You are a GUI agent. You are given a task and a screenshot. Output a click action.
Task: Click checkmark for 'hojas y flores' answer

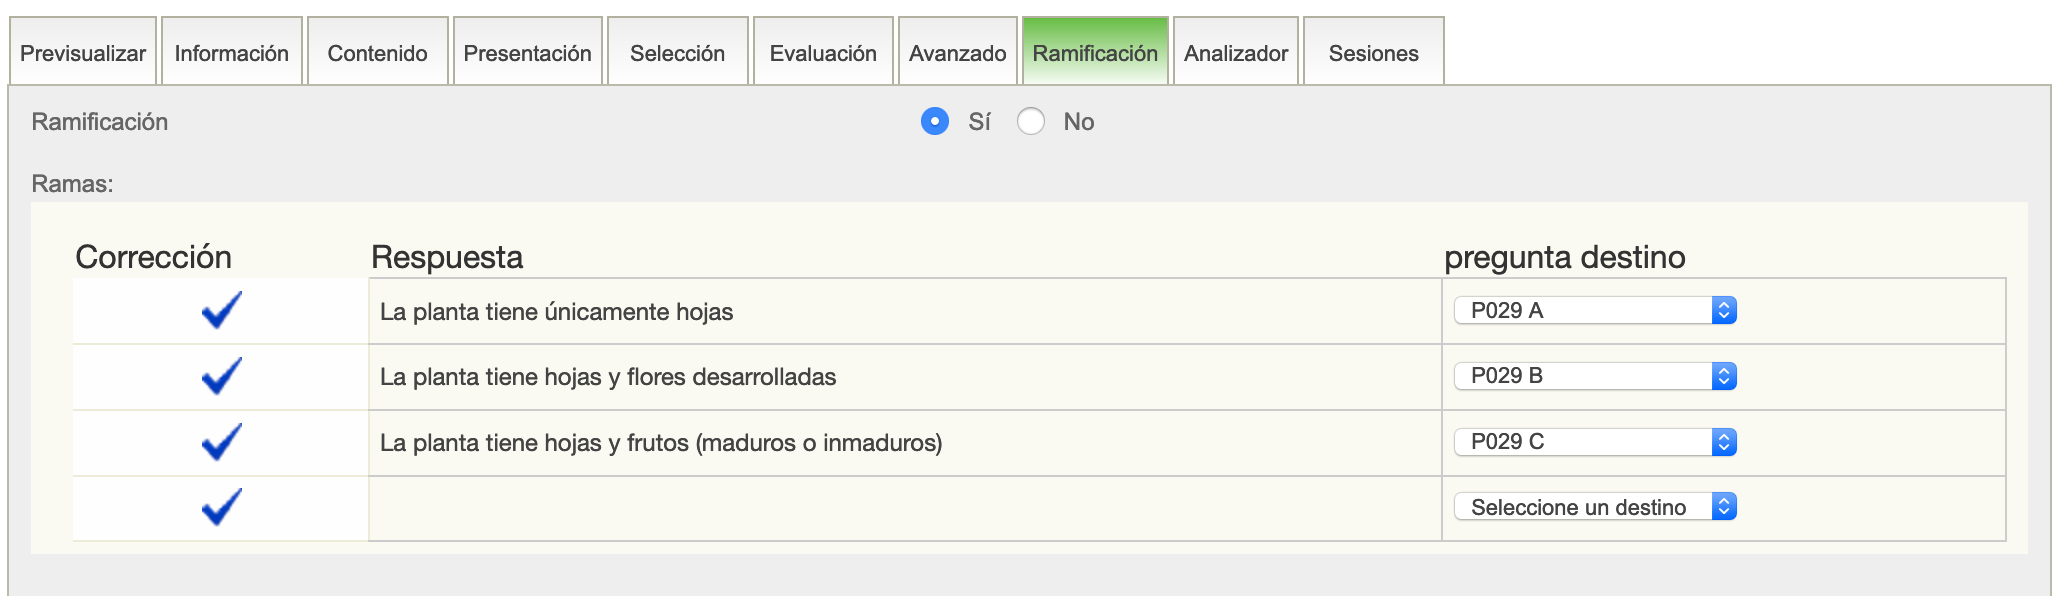coord(221,376)
